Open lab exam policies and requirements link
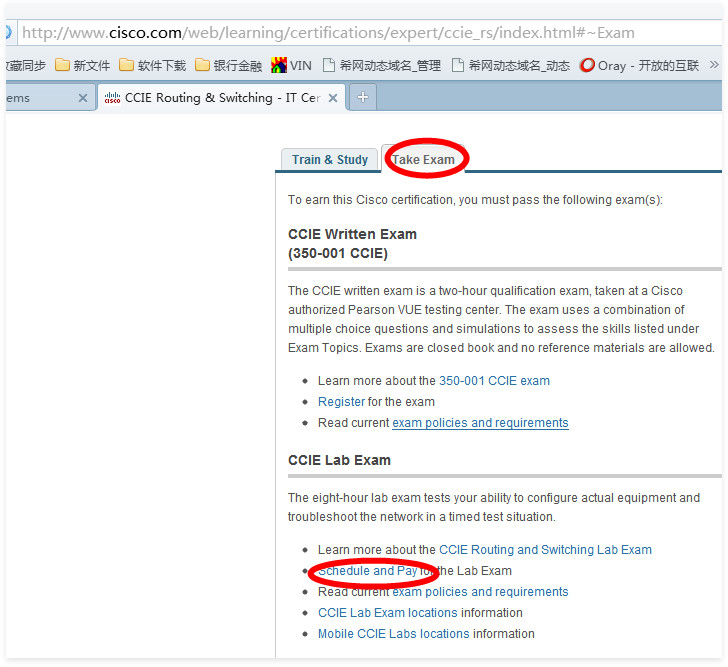 point(480,592)
